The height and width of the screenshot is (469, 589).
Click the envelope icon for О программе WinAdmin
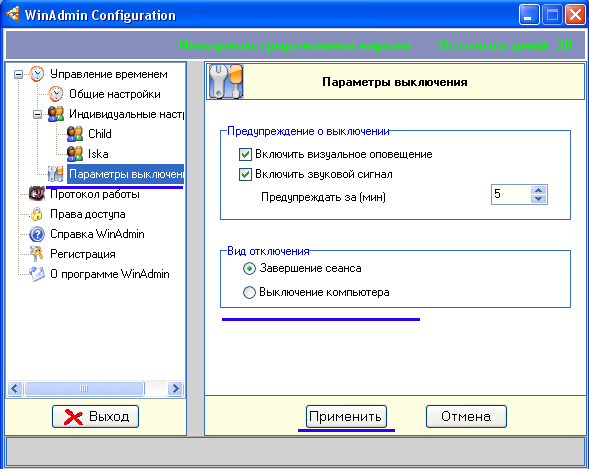pyautogui.click(x=37, y=274)
